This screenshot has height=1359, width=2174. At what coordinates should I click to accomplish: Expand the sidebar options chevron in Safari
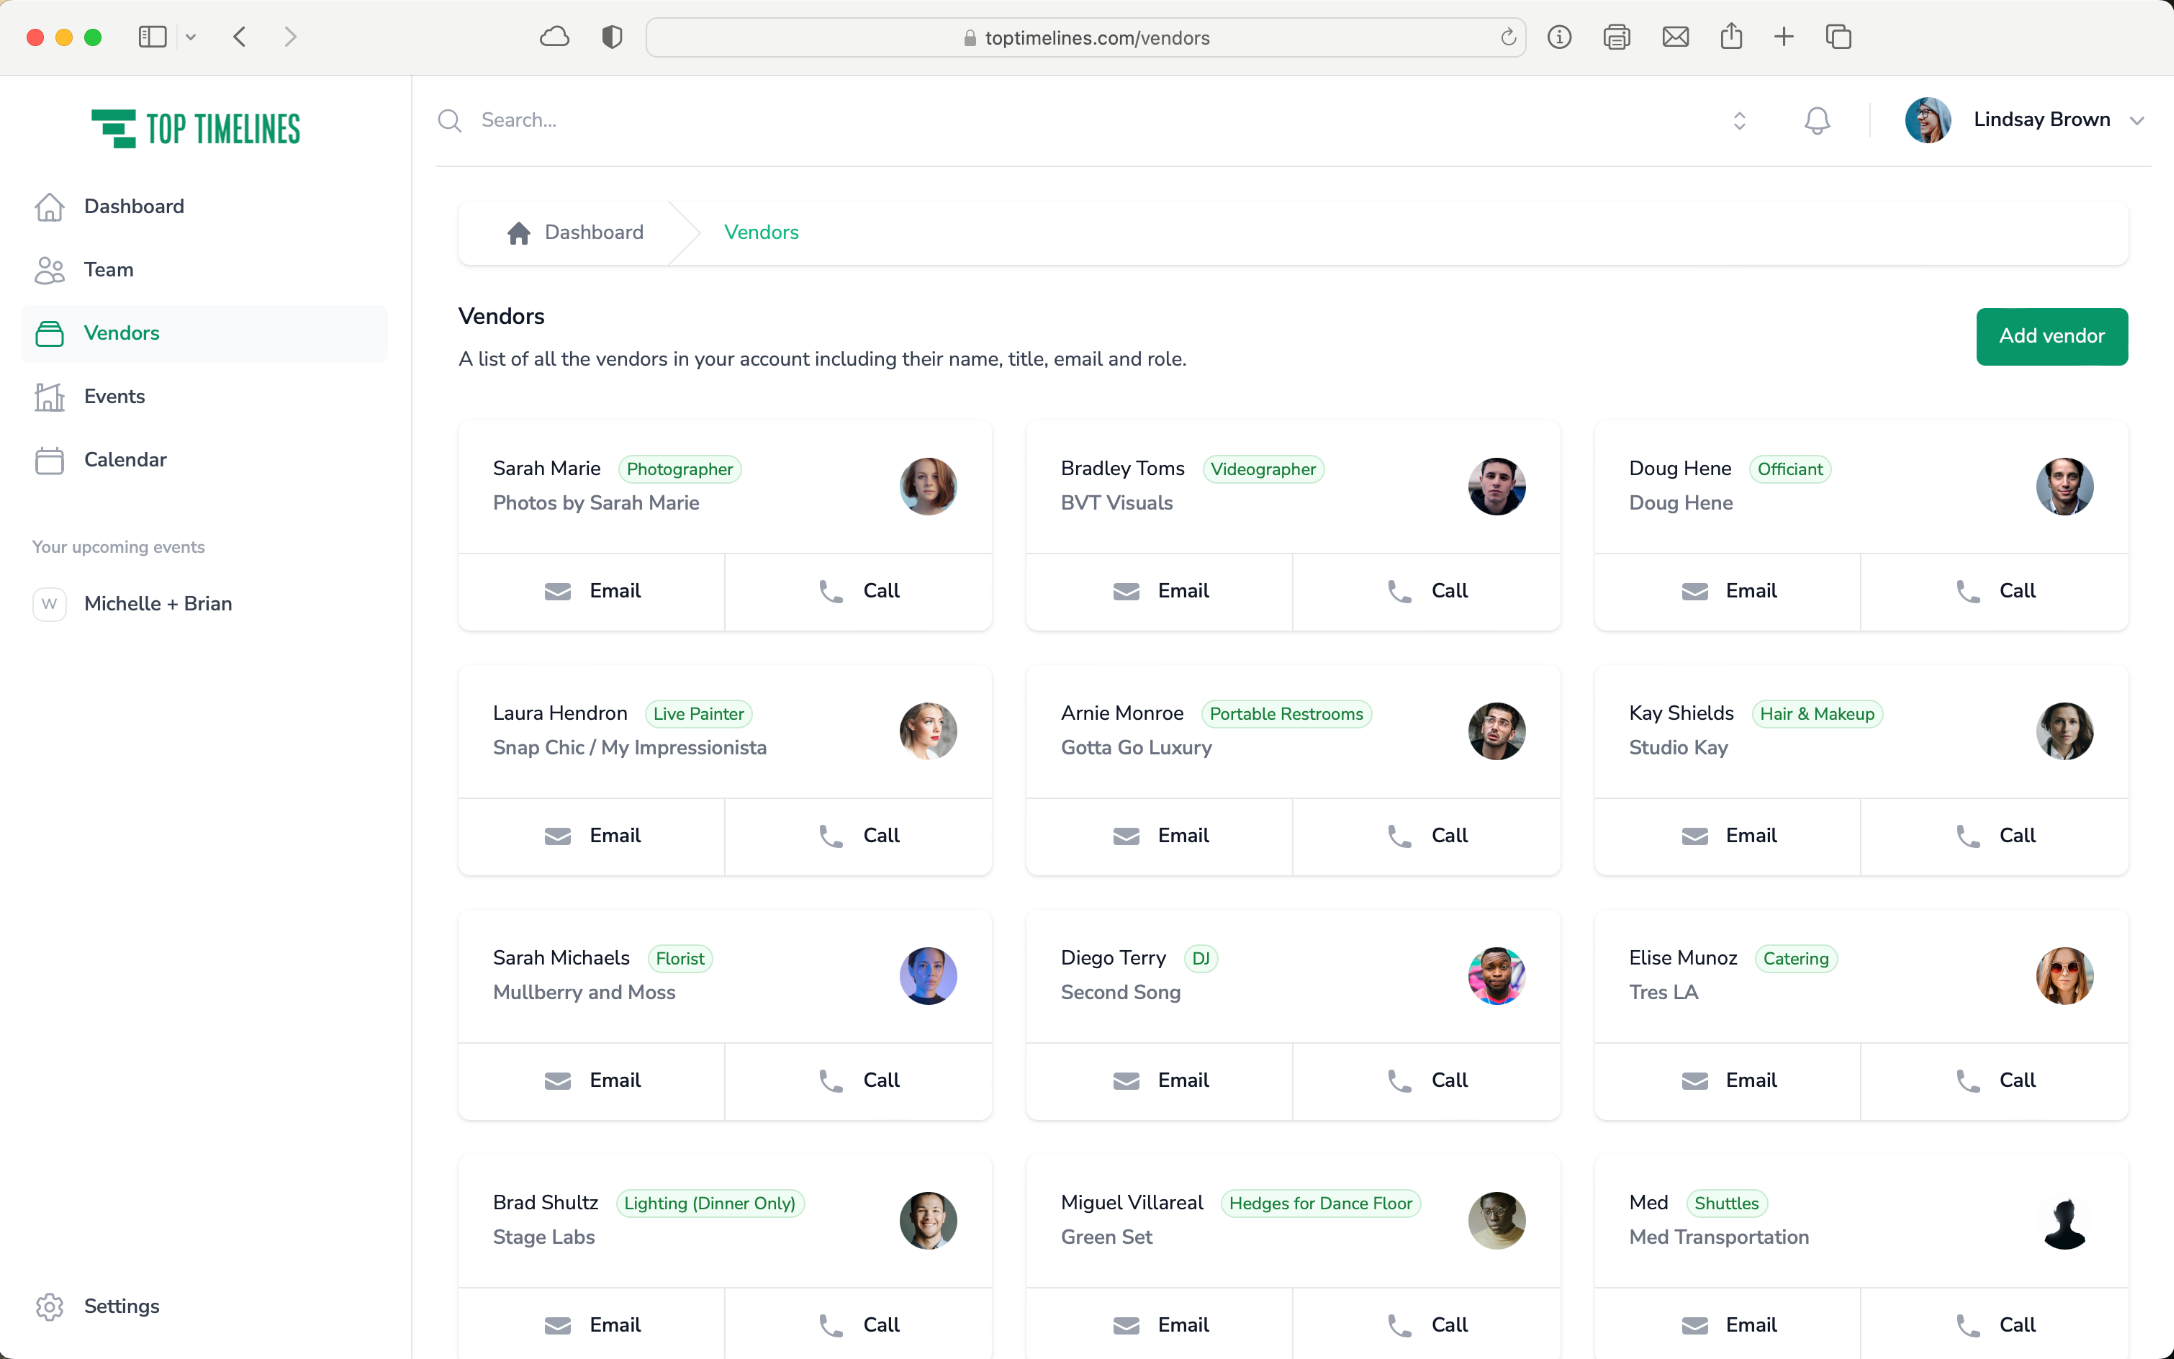(191, 37)
